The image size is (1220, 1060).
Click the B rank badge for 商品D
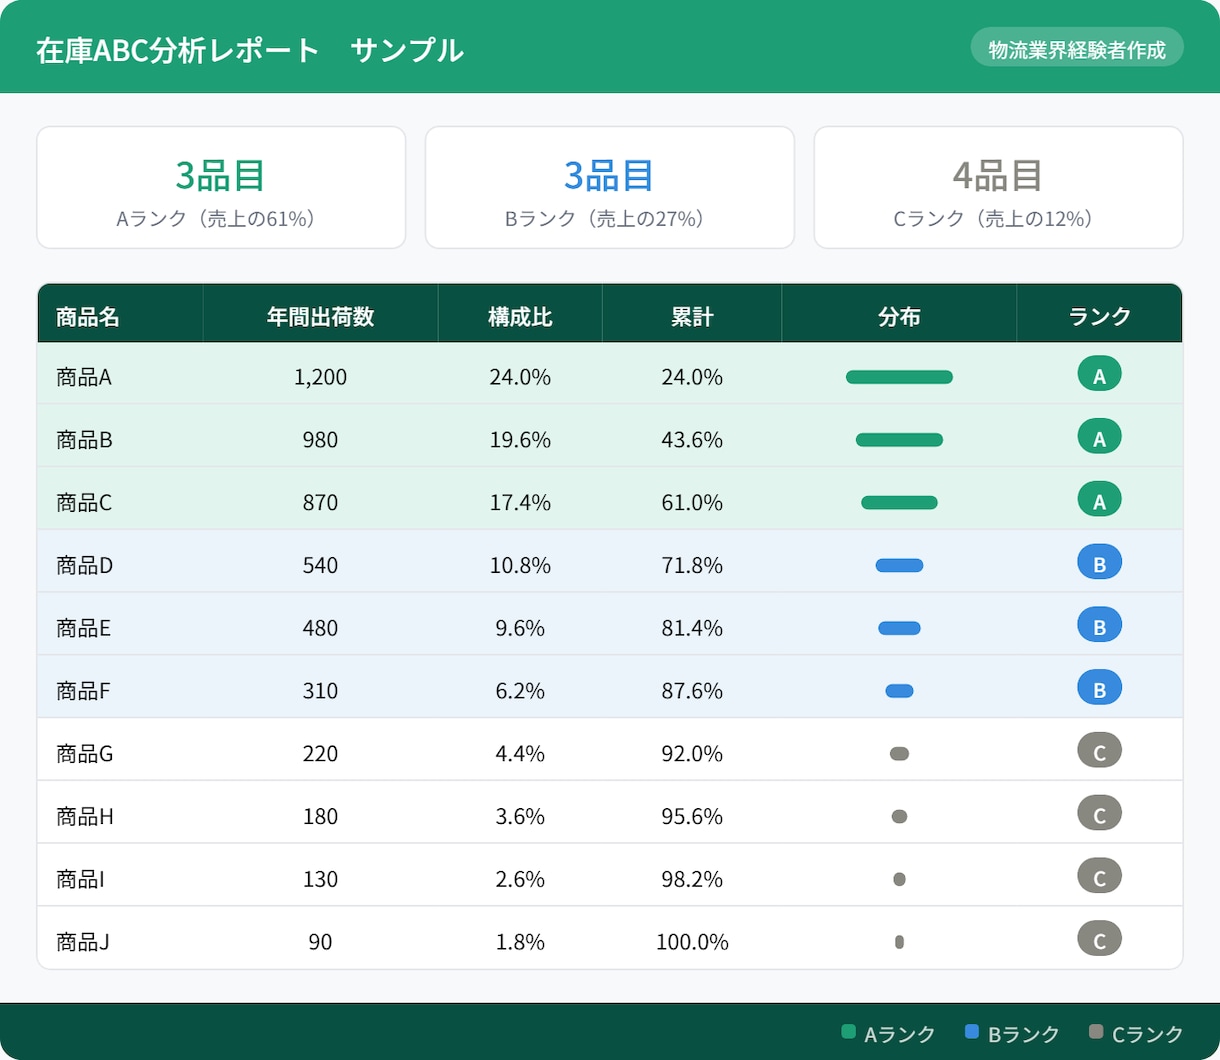coord(1099,562)
